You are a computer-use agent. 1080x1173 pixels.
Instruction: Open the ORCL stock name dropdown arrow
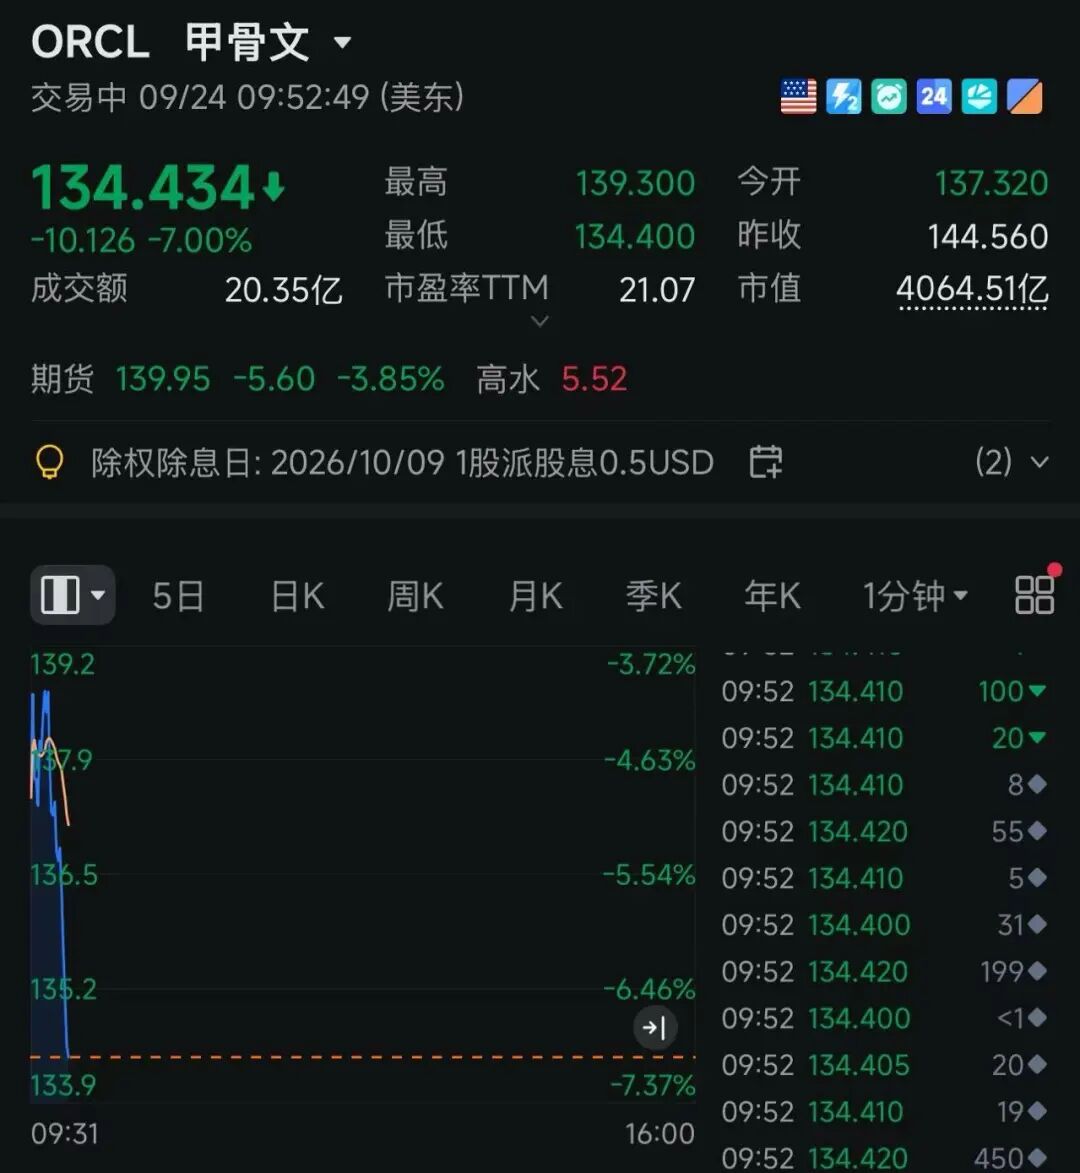(x=343, y=42)
